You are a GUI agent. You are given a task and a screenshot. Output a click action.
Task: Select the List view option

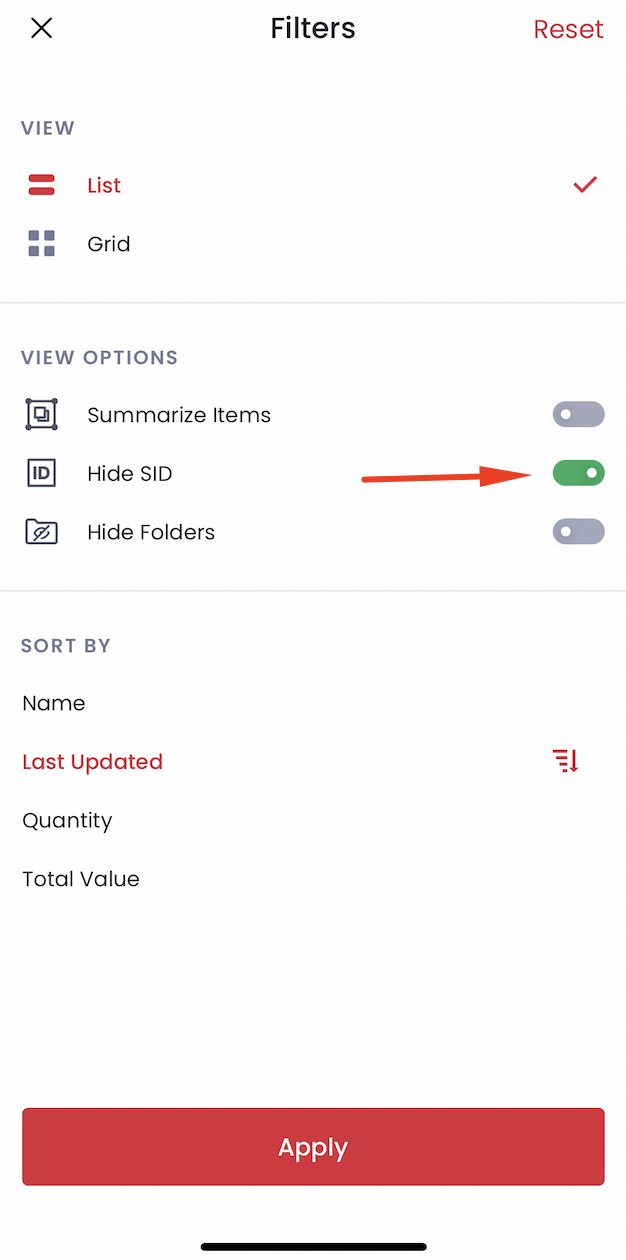[x=313, y=185]
